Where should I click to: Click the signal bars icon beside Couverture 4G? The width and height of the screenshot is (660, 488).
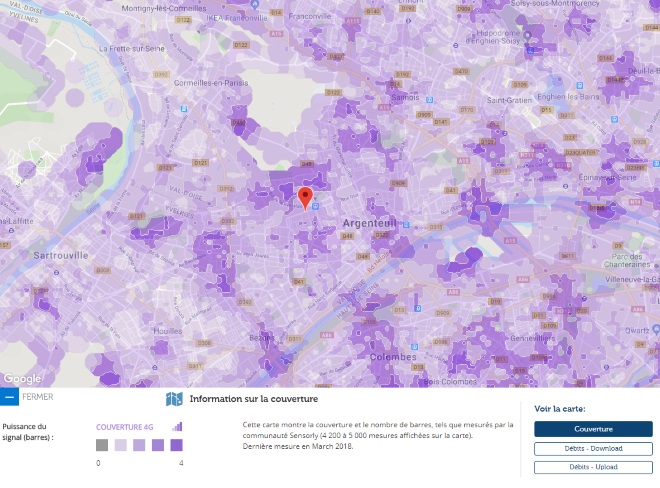(x=177, y=427)
